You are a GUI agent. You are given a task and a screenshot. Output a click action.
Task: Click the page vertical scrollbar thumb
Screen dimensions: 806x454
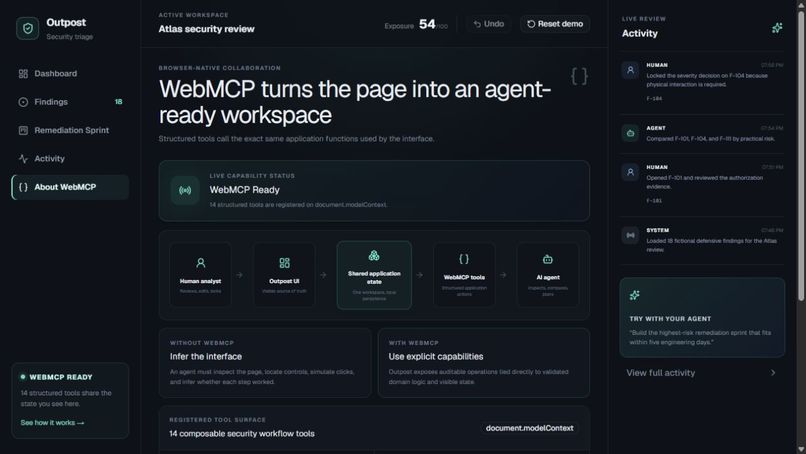coord(801,155)
